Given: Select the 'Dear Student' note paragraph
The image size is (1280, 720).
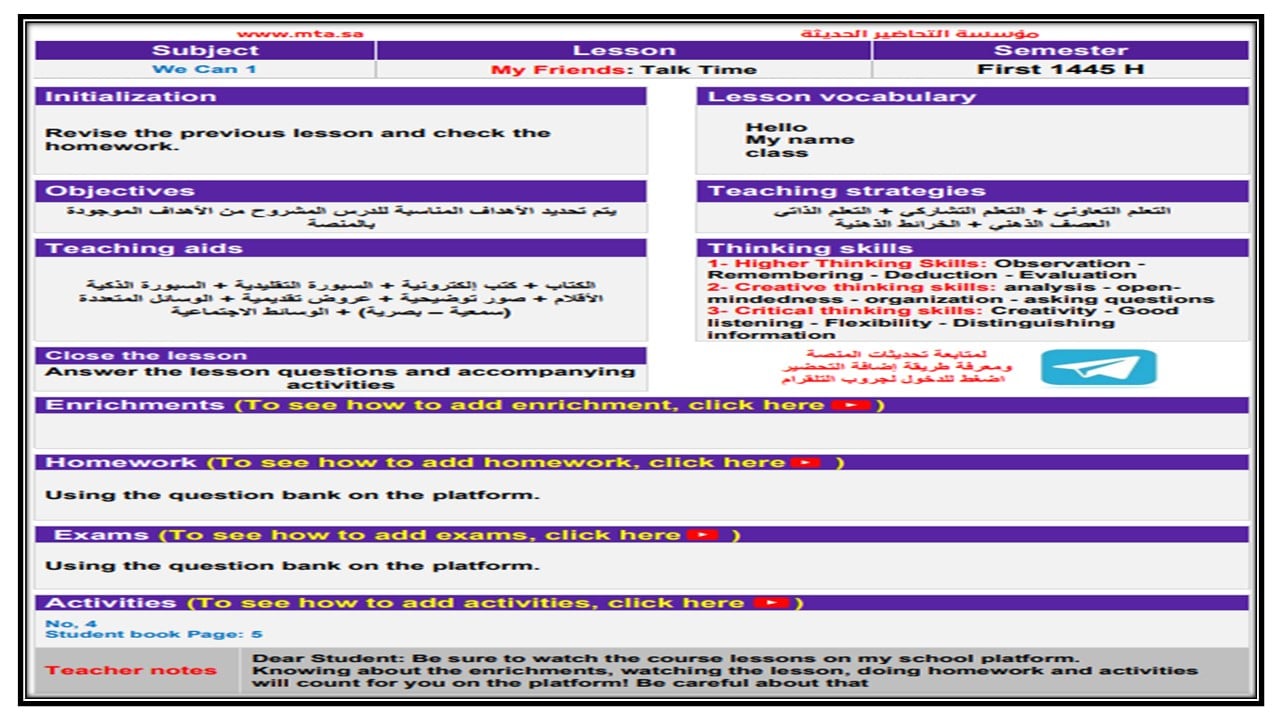Looking at the screenshot, I should [x=725, y=671].
